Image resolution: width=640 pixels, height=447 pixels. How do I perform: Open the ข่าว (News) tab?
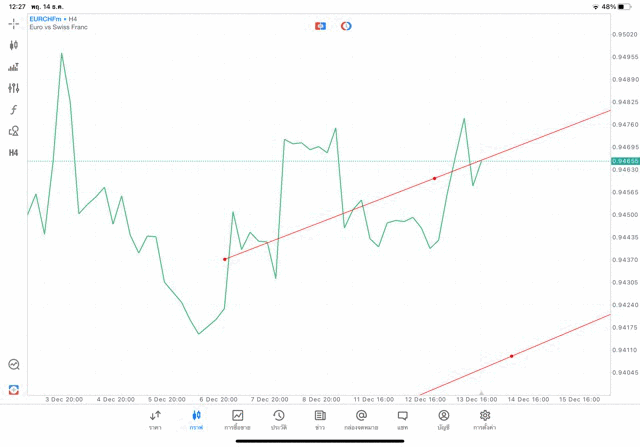coord(320,420)
